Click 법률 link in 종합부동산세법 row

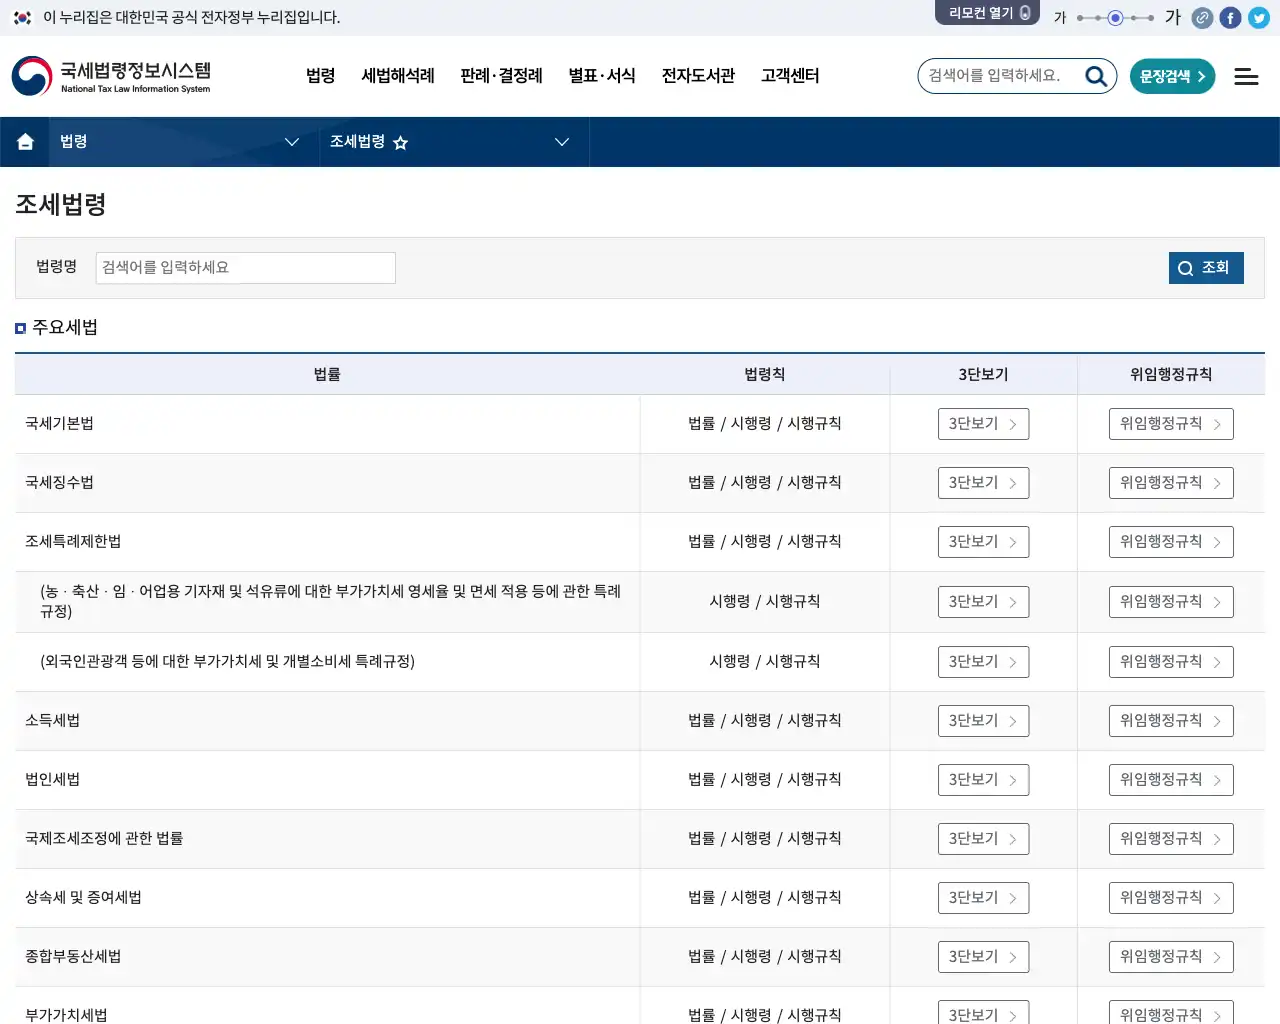click(x=702, y=957)
